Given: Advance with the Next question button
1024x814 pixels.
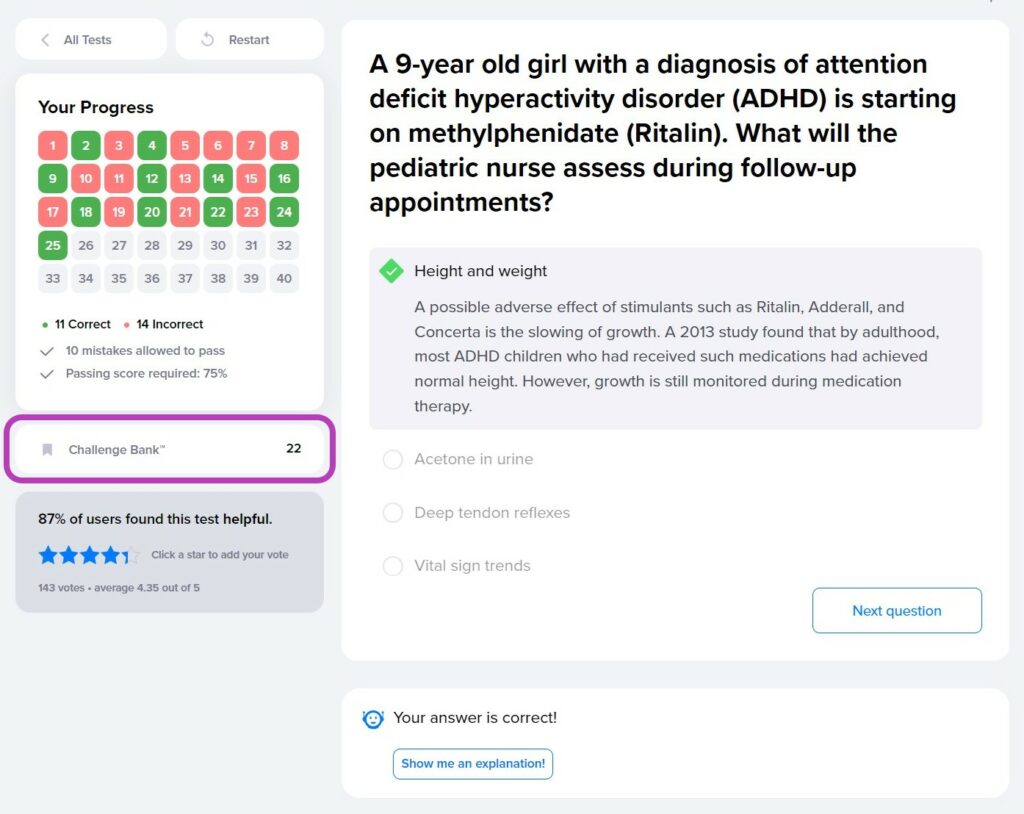Looking at the screenshot, I should (896, 610).
